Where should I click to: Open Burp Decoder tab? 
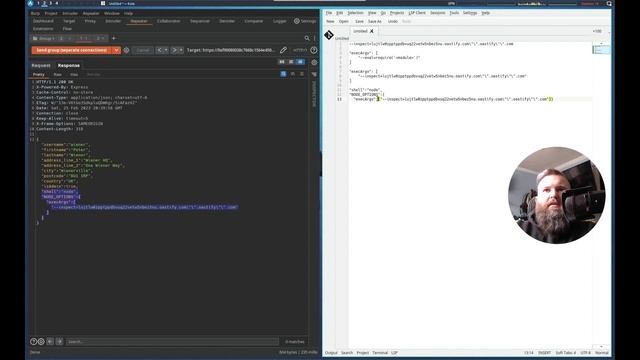point(227,21)
